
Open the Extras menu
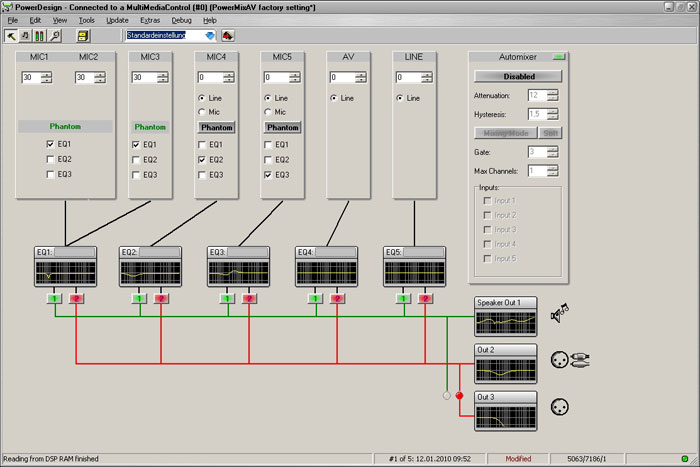pyautogui.click(x=150, y=20)
